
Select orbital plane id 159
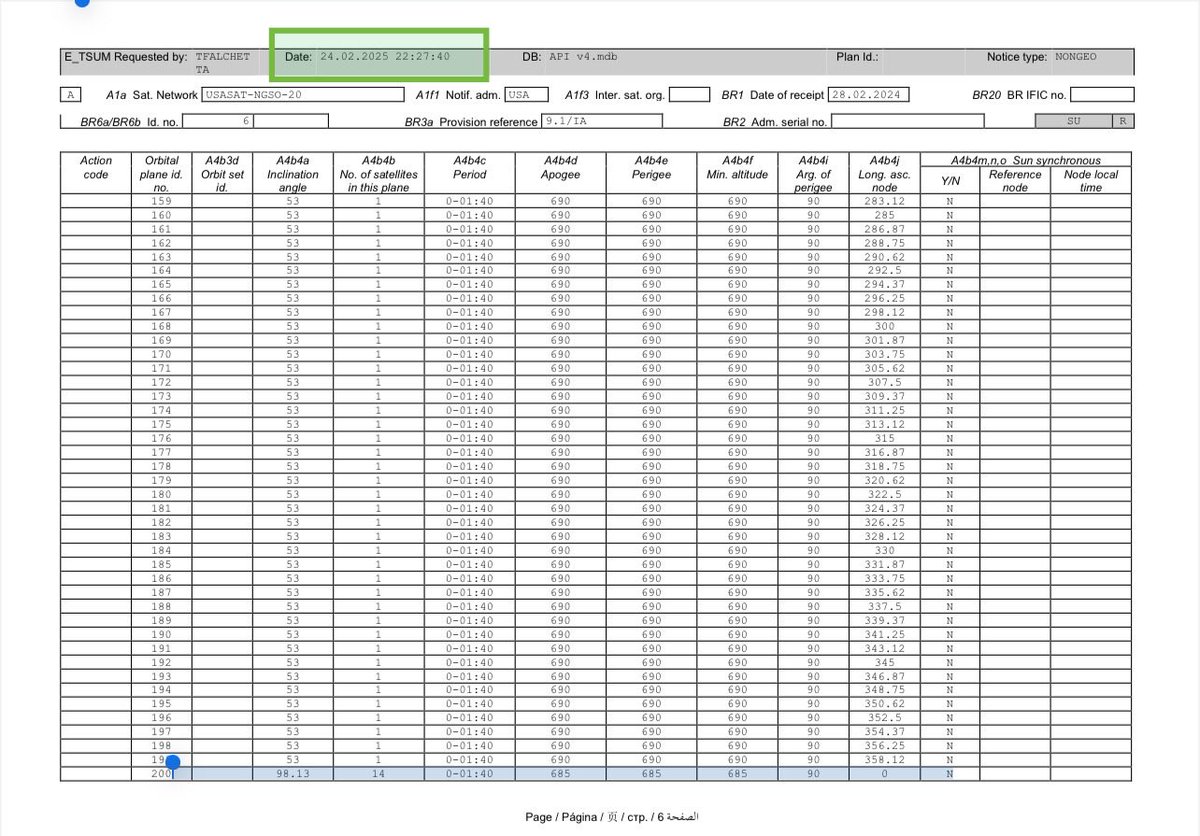click(x=161, y=201)
